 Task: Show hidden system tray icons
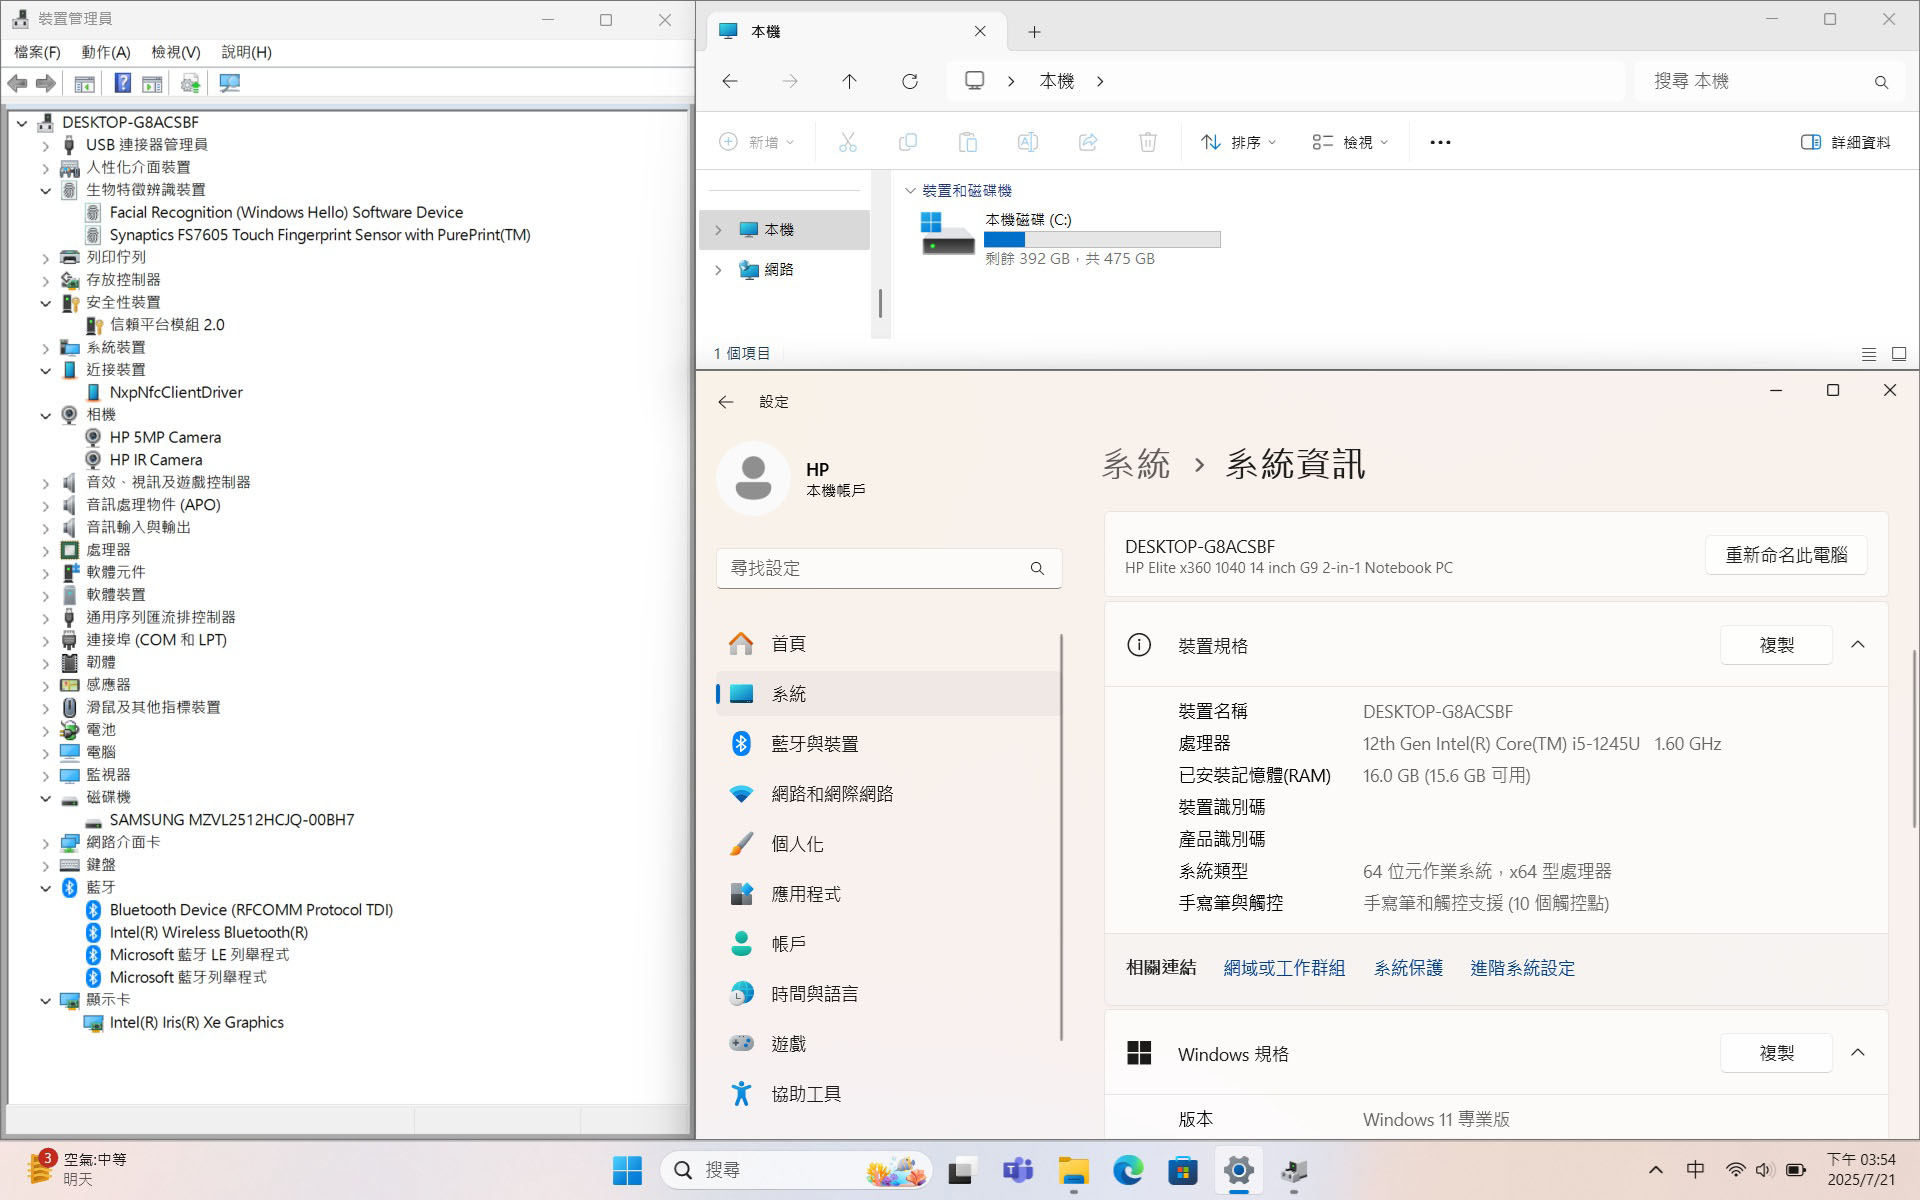pos(1655,1170)
